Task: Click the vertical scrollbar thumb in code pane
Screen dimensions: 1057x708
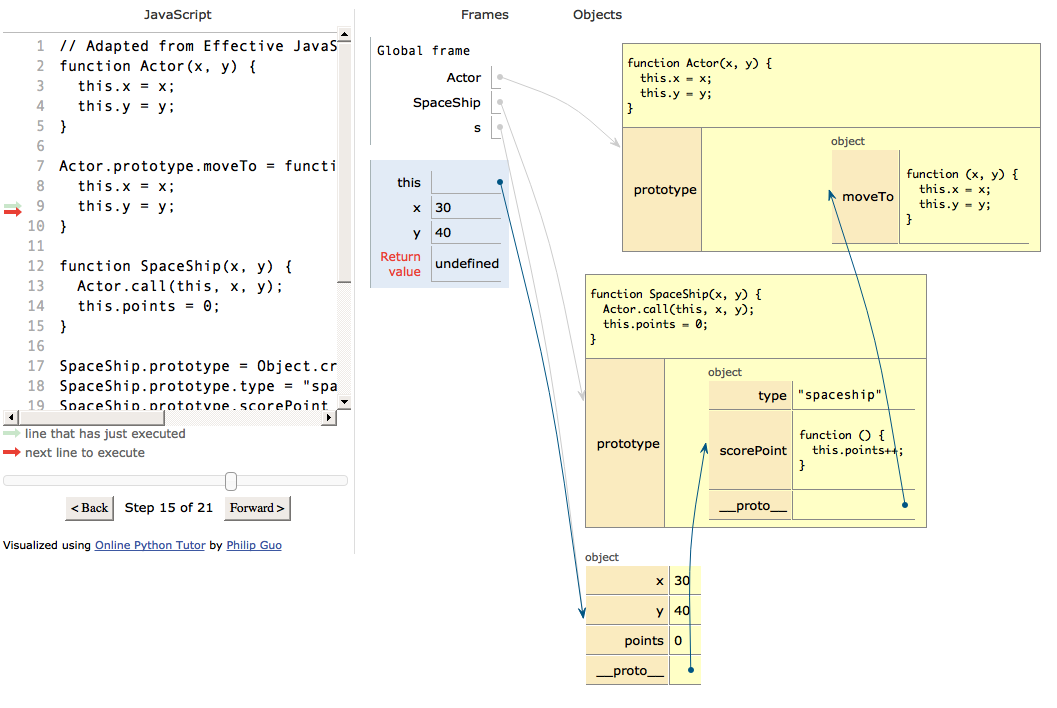Action: (x=344, y=162)
